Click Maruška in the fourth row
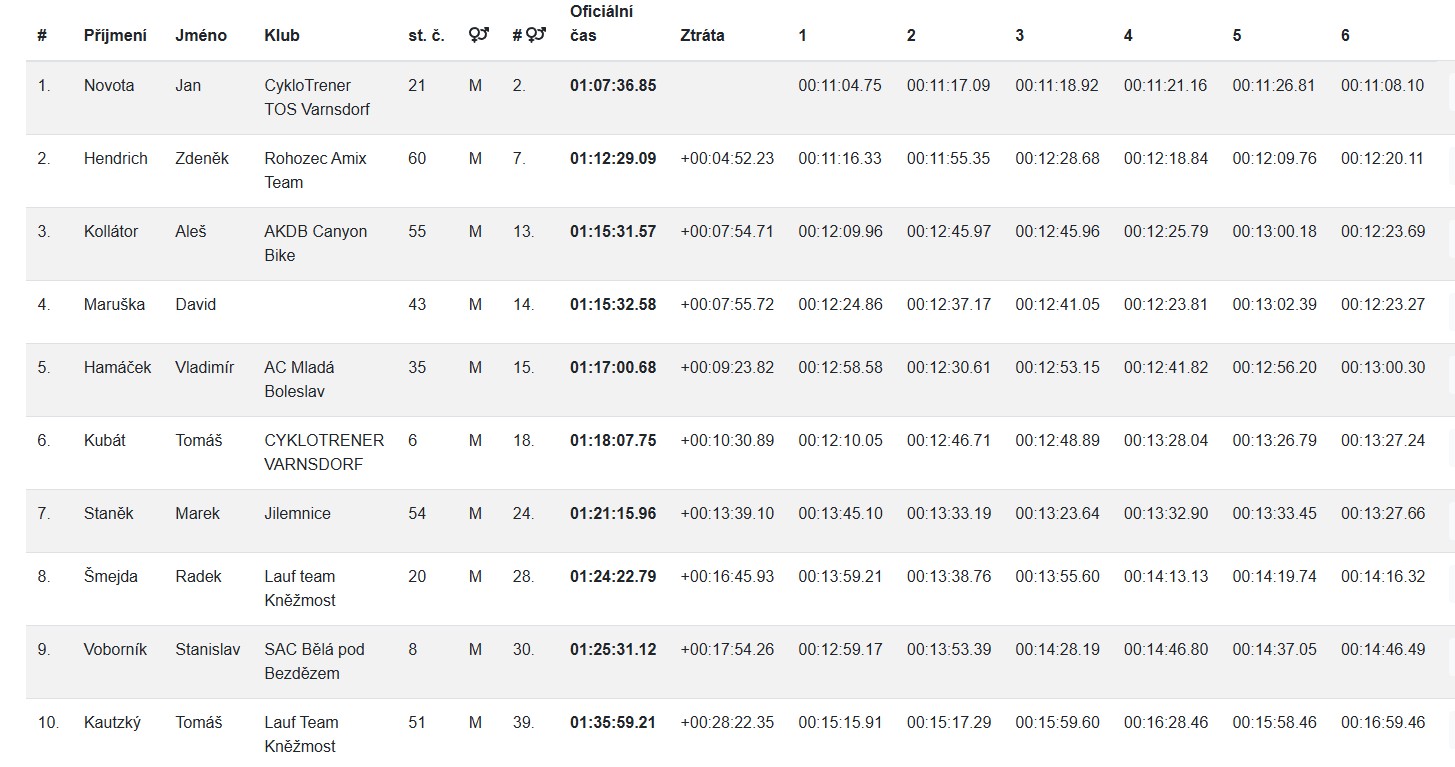The image size is (1455, 767). [114, 305]
